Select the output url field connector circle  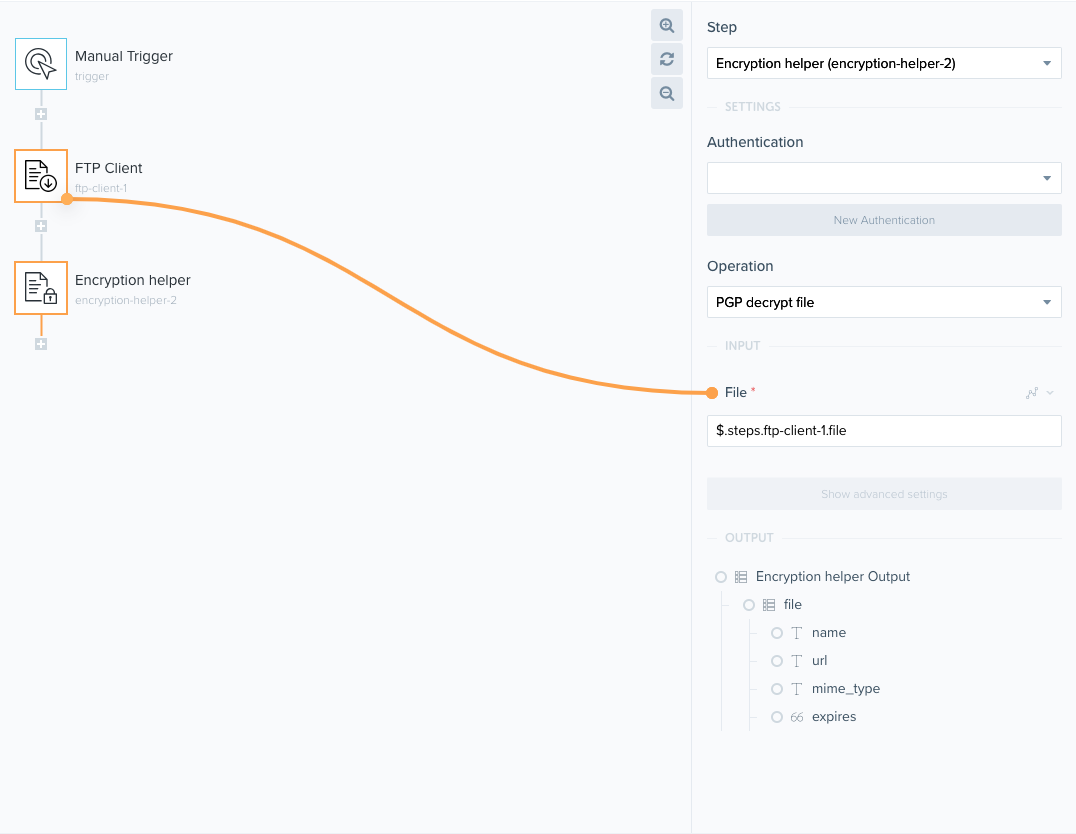click(x=777, y=661)
